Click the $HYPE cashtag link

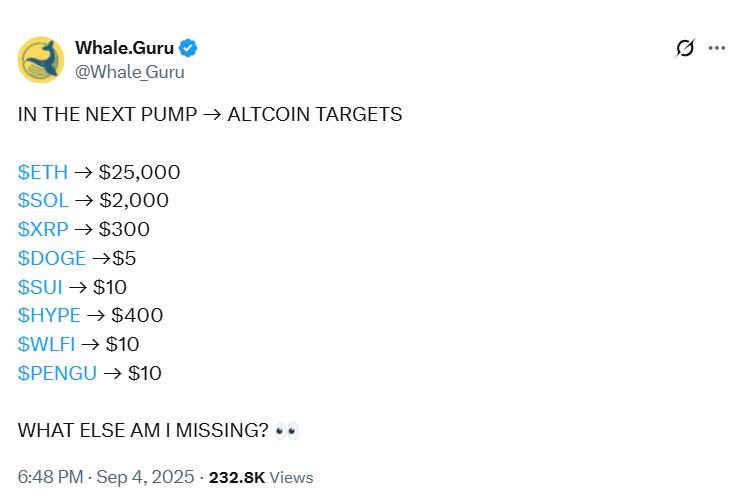[49, 316]
